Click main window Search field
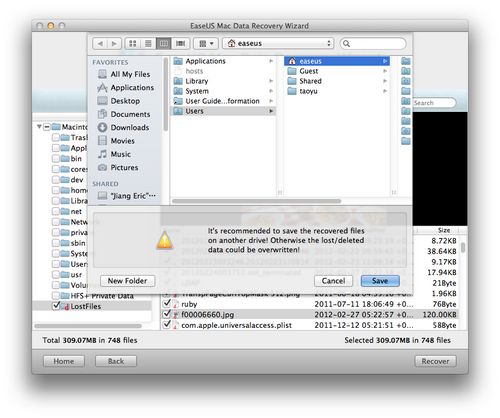This screenshot has height=418, width=500. pos(434,103)
